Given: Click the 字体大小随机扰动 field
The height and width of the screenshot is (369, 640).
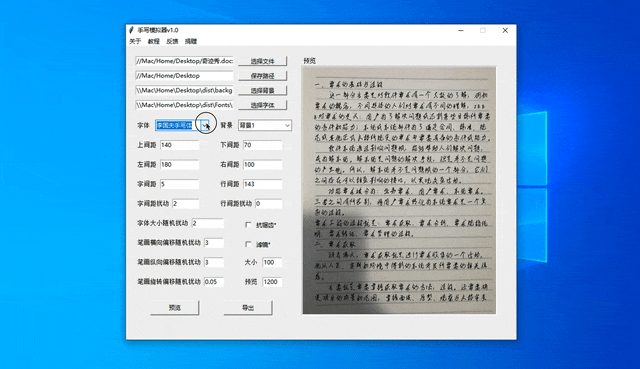Looking at the screenshot, I should coord(207,223).
